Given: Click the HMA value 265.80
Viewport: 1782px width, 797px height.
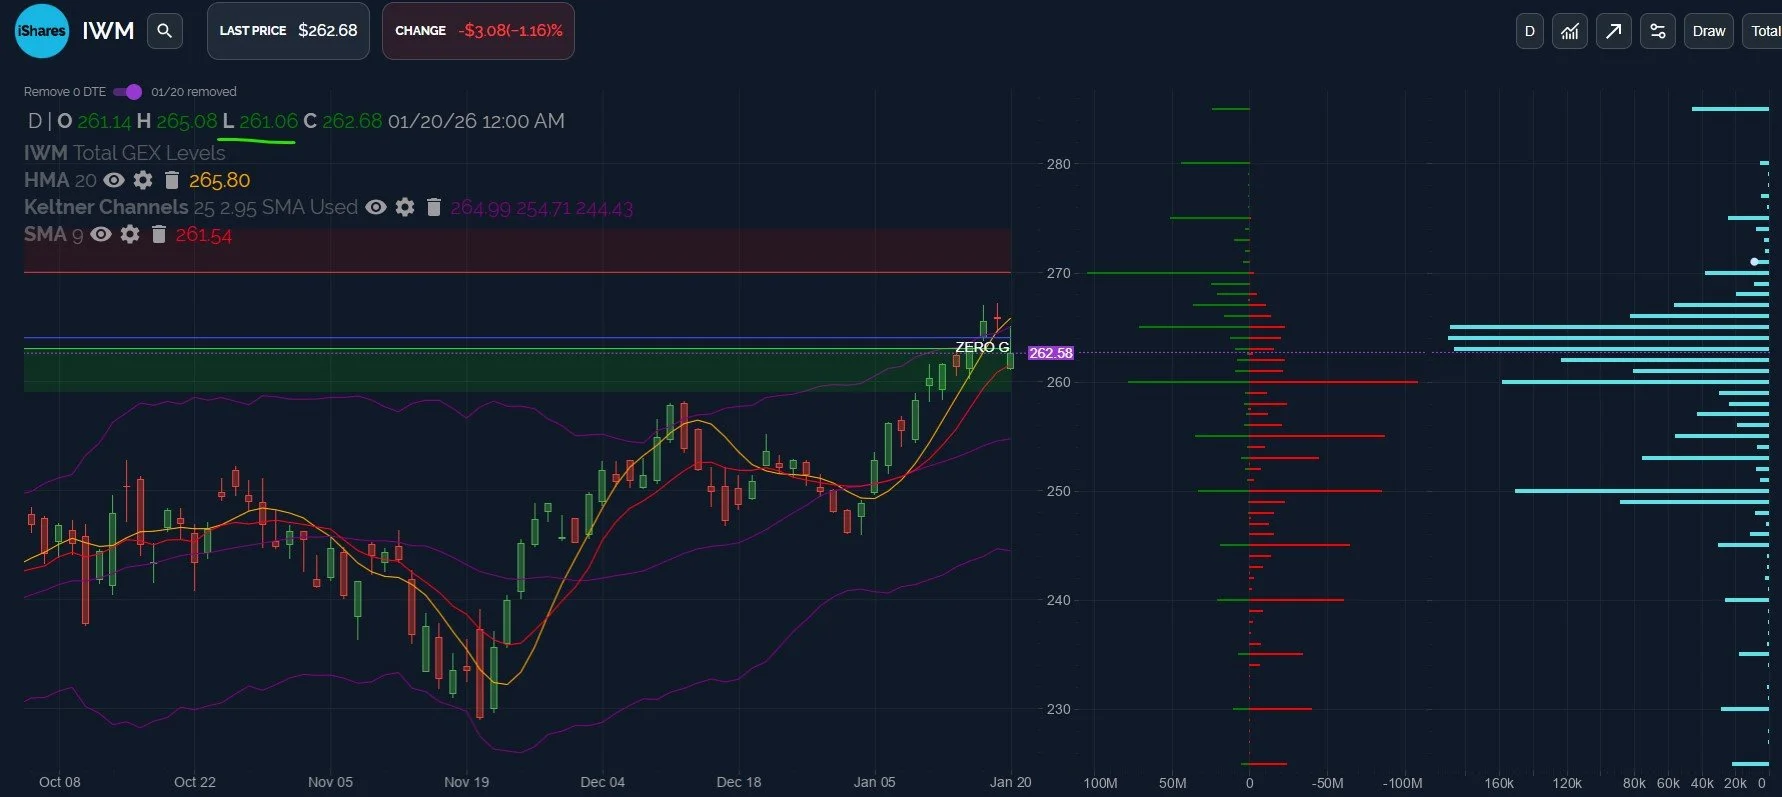Looking at the screenshot, I should point(219,181).
